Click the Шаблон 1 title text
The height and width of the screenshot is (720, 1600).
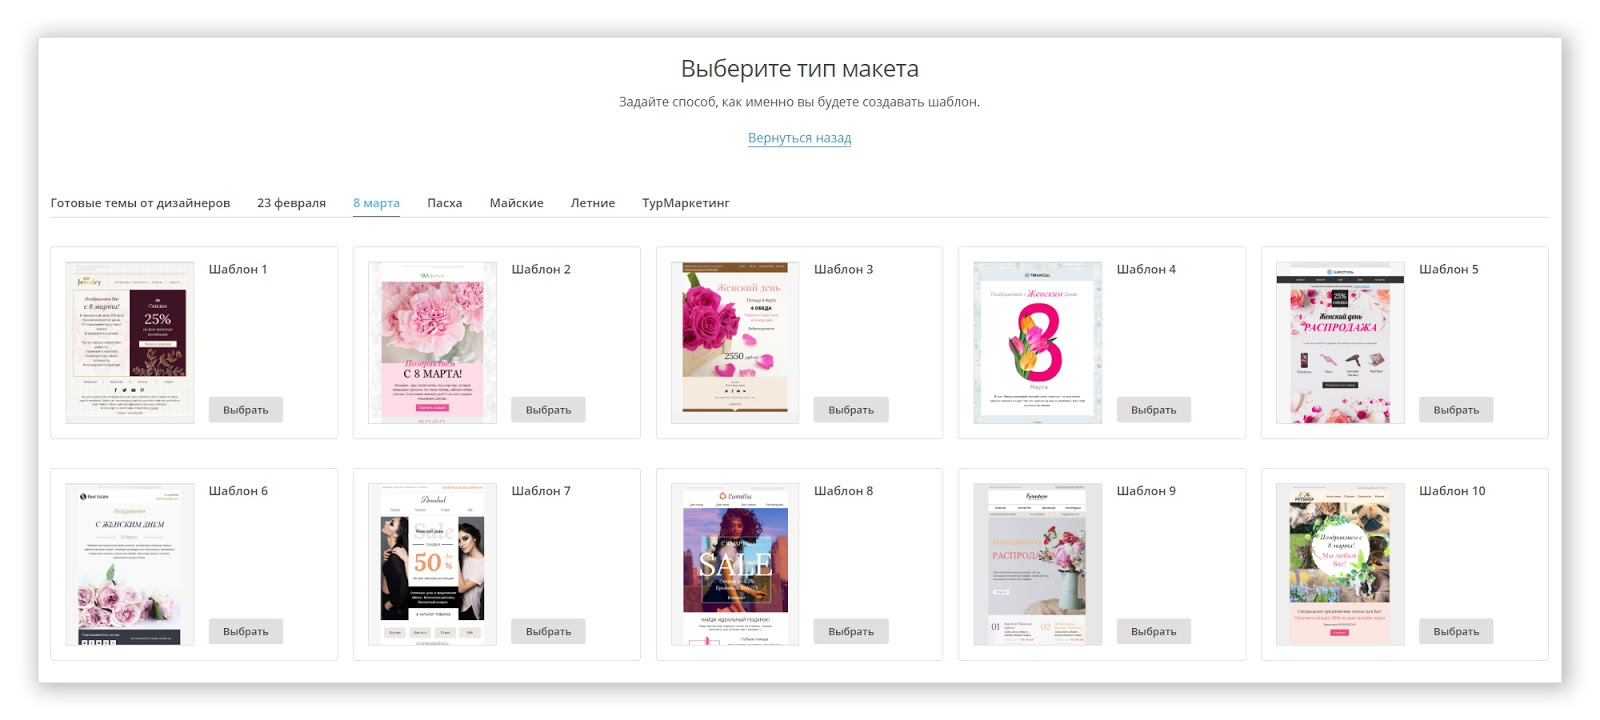[238, 269]
